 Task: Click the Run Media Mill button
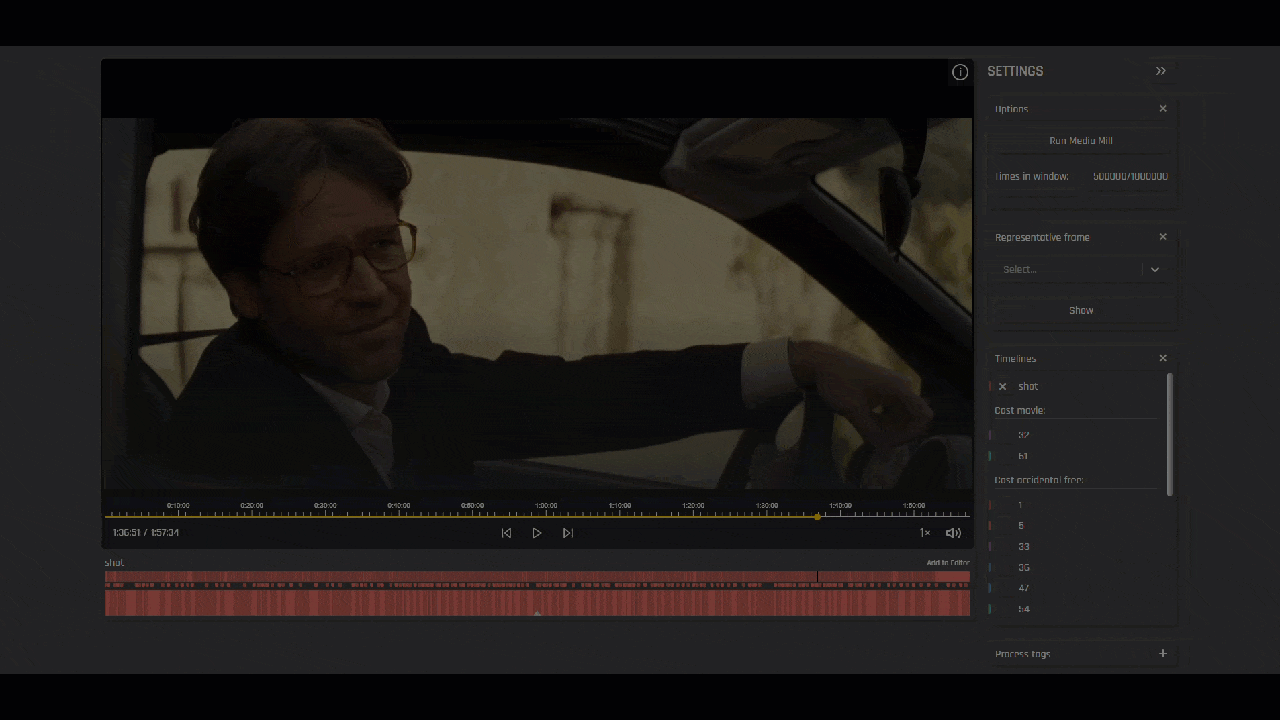point(1080,141)
